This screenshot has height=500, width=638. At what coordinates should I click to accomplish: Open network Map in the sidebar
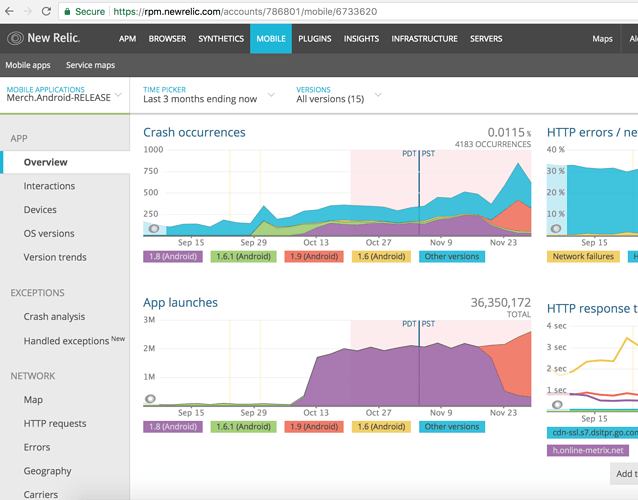point(33,400)
